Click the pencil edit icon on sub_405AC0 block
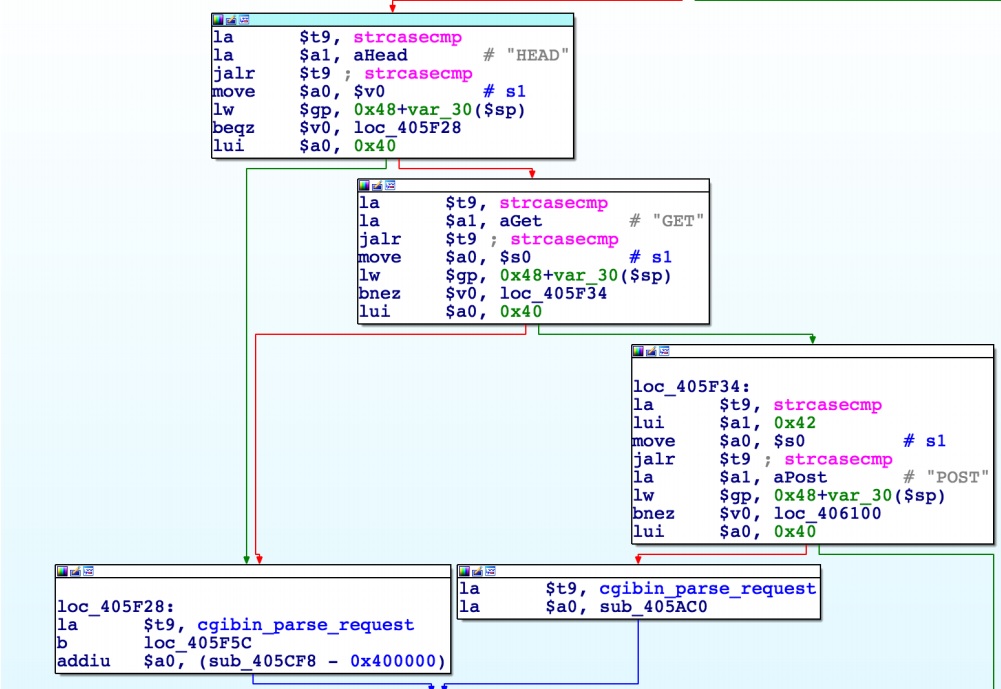Viewport: 1001px width, 689px height. 477,571
